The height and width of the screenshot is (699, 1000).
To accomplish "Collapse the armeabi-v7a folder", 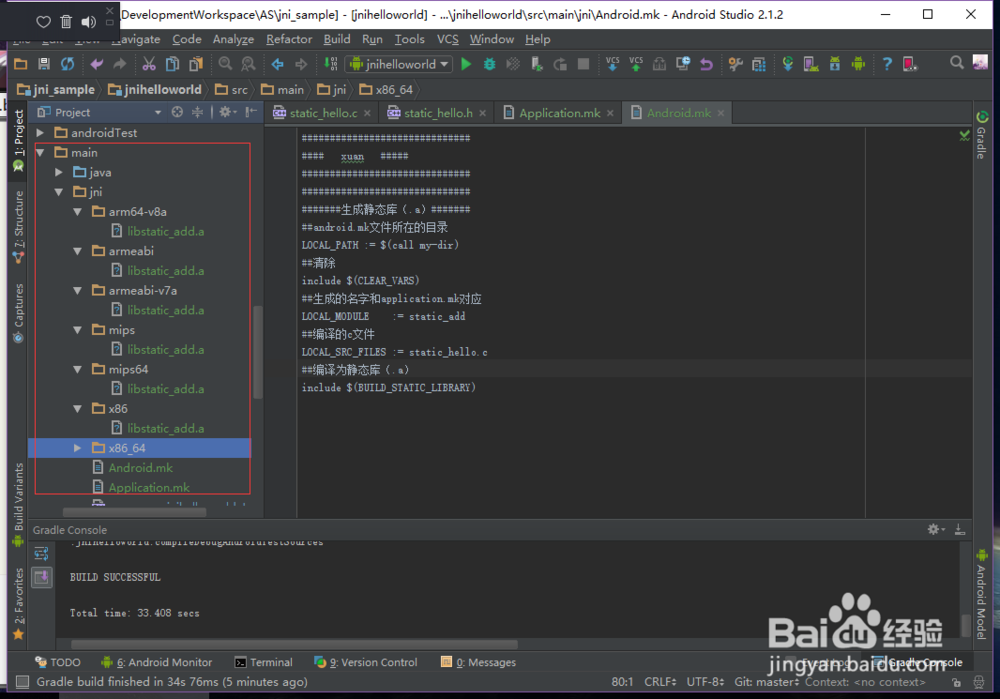I will click(x=77, y=291).
